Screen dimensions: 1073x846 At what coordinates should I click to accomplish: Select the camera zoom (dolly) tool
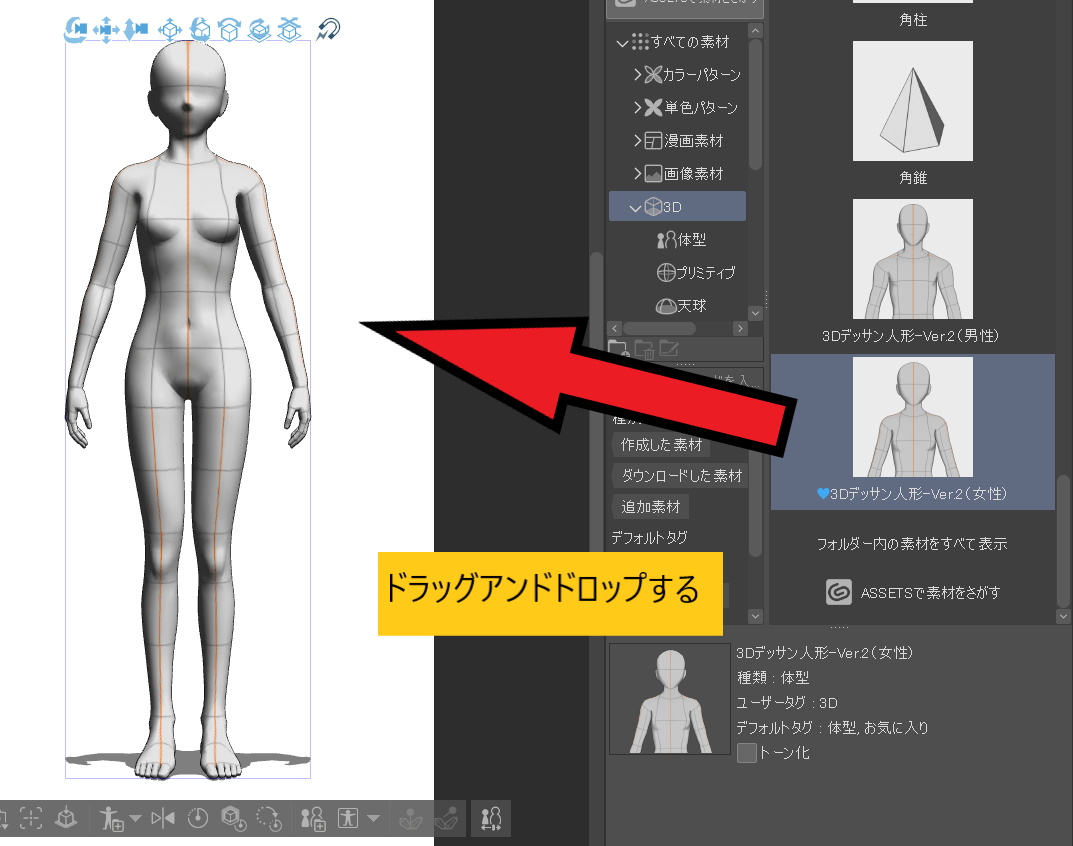pos(136,30)
